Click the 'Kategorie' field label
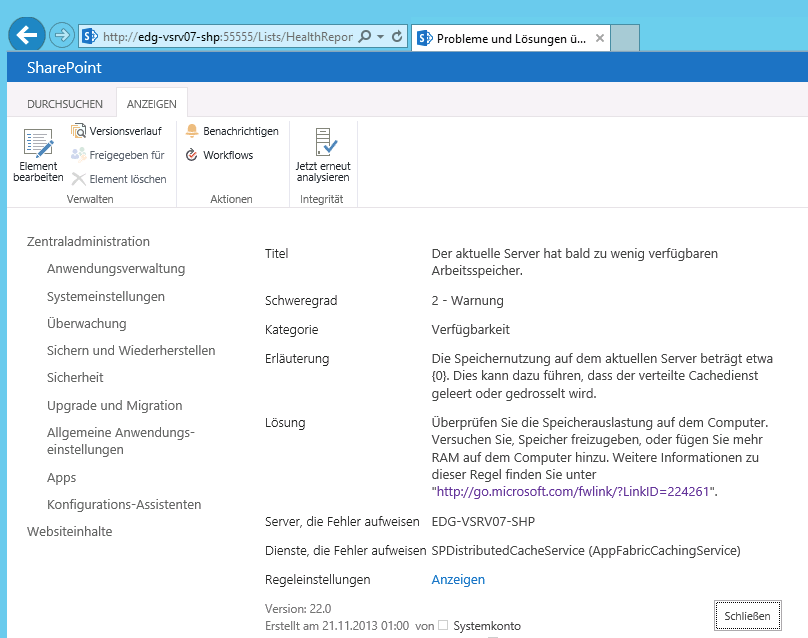The width and height of the screenshot is (808, 638). point(292,329)
